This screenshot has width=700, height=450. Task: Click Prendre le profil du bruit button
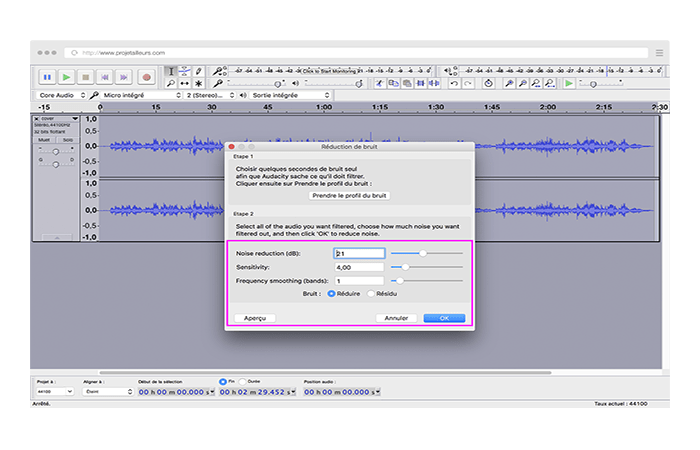349,196
